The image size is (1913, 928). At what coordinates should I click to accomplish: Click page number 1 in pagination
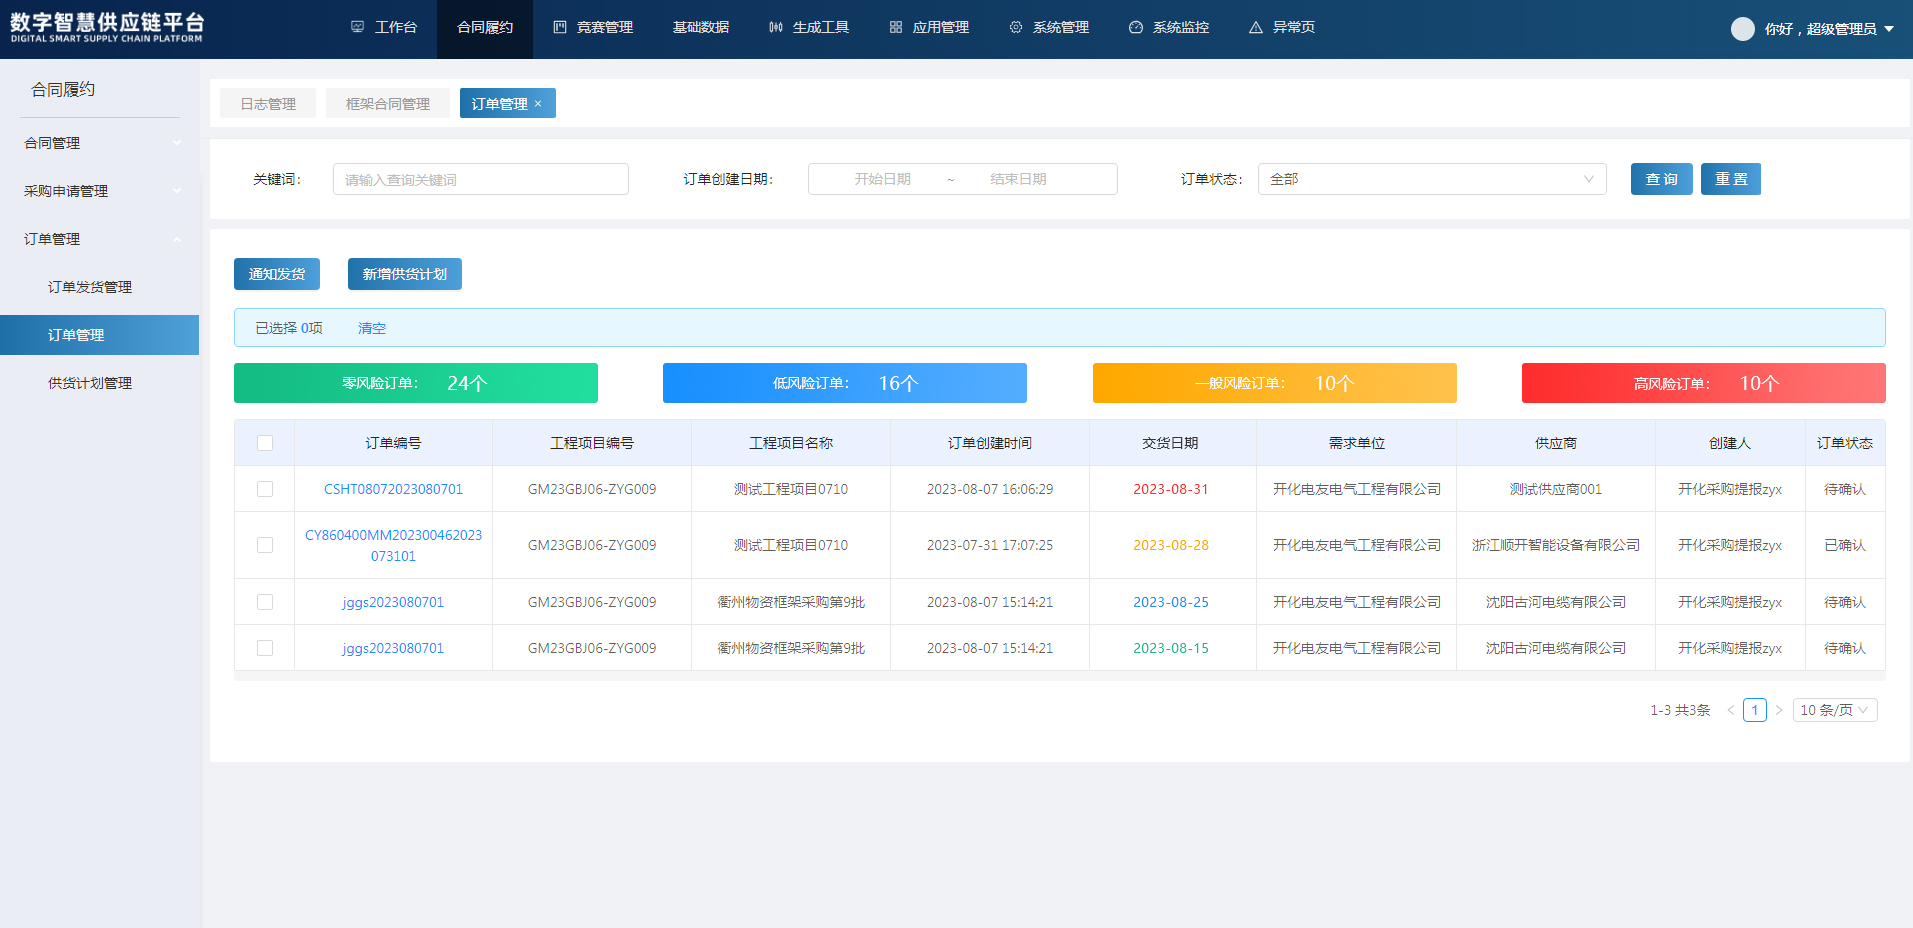click(x=1755, y=710)
